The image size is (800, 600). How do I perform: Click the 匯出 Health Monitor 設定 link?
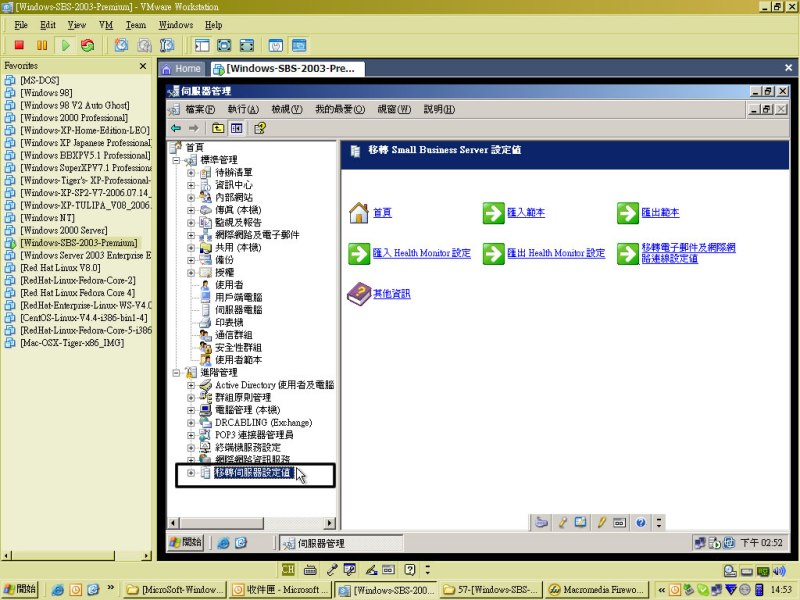(556, 253)
